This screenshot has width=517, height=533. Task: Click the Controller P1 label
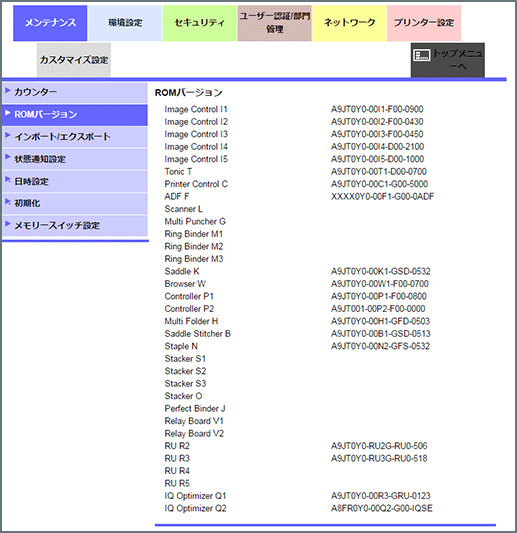tap(189, 296)
